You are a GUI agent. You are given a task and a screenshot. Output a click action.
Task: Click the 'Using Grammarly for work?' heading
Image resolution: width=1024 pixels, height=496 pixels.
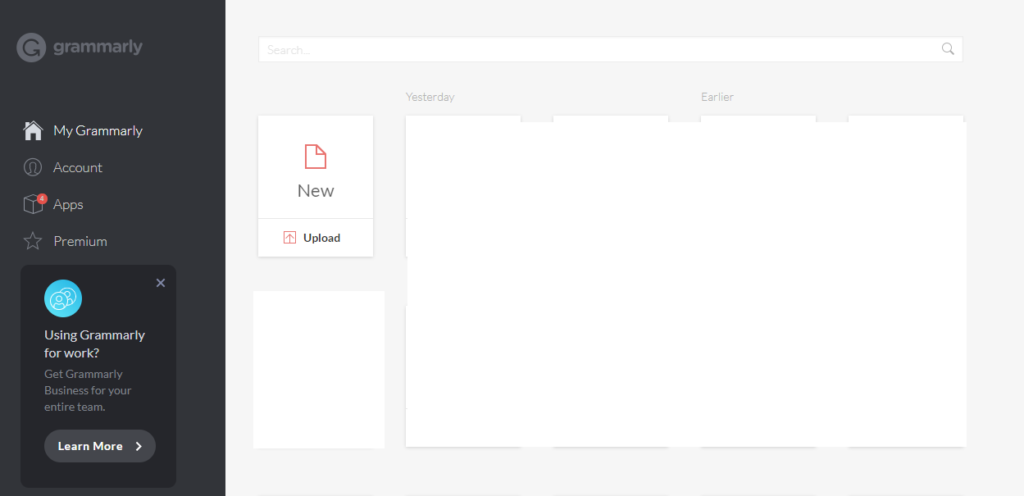(95, 344)
